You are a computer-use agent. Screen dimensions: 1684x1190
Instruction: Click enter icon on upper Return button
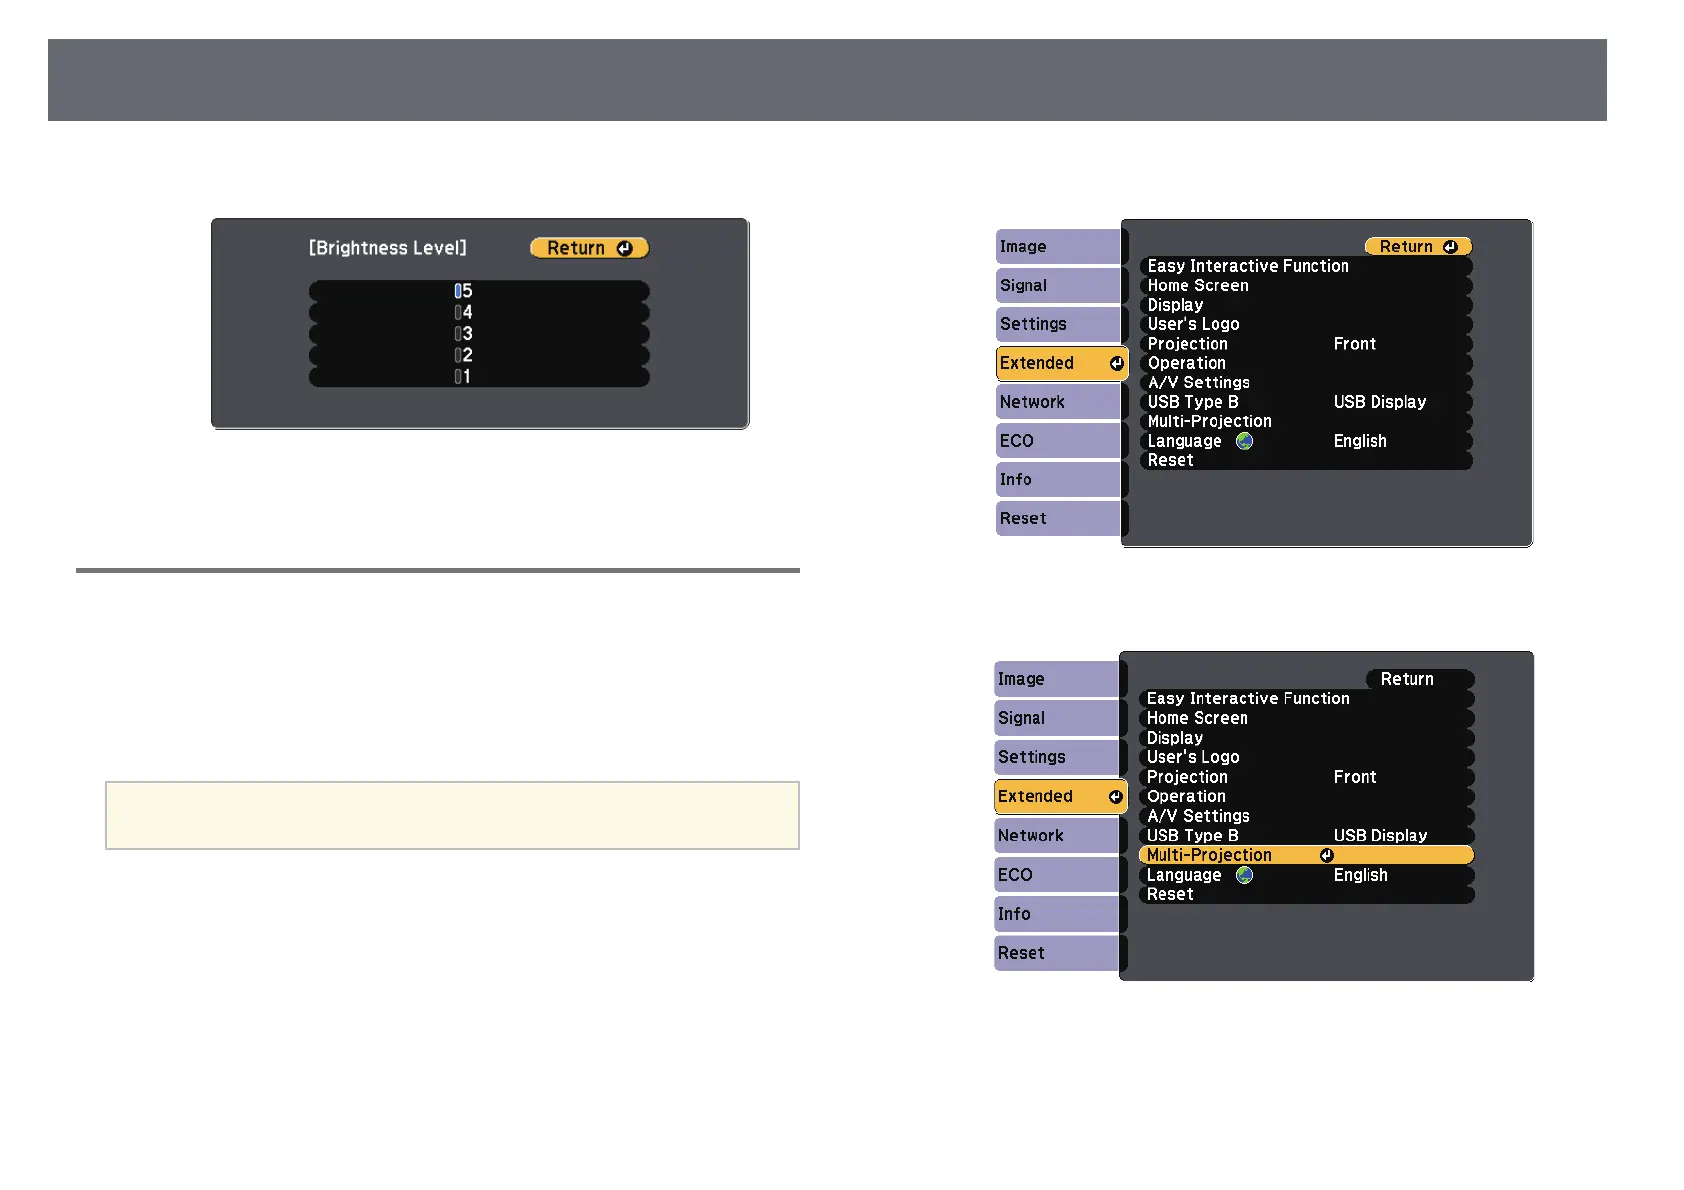click(1450, 247)
